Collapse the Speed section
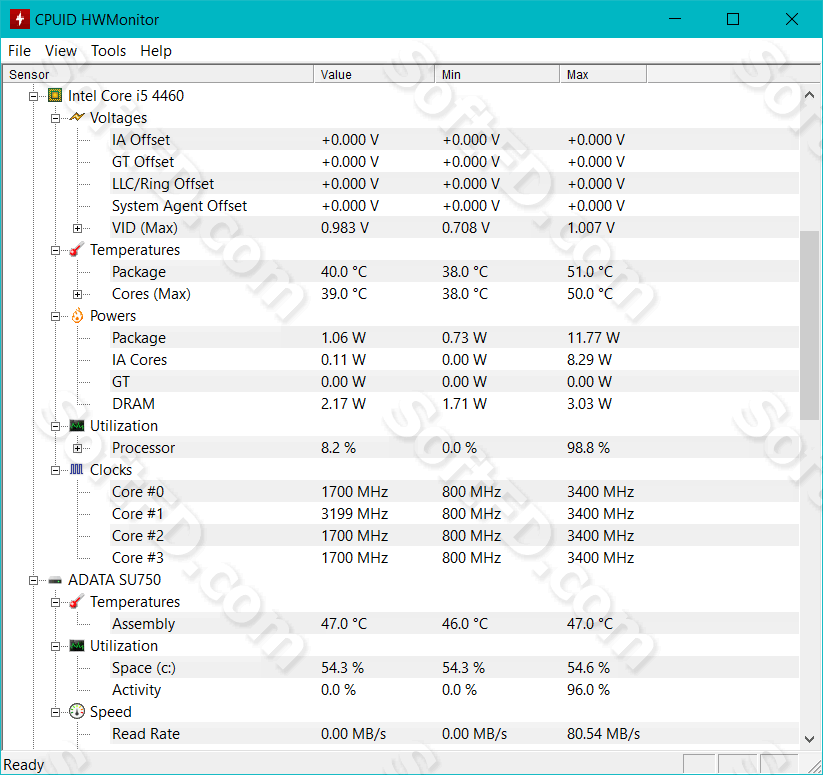Viewport: 823px width, 775px height. tap(55, 712)
